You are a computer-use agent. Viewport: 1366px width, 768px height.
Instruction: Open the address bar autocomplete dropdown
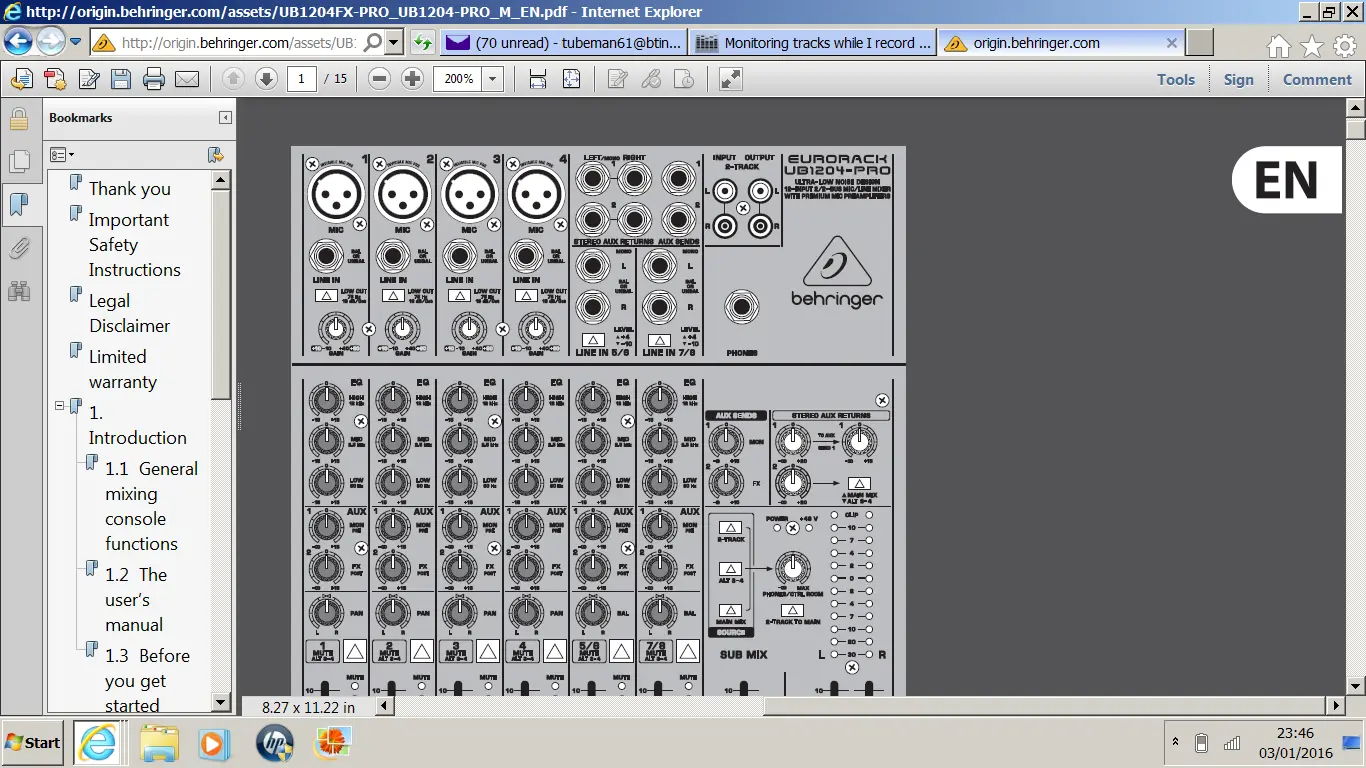[394, 43]
